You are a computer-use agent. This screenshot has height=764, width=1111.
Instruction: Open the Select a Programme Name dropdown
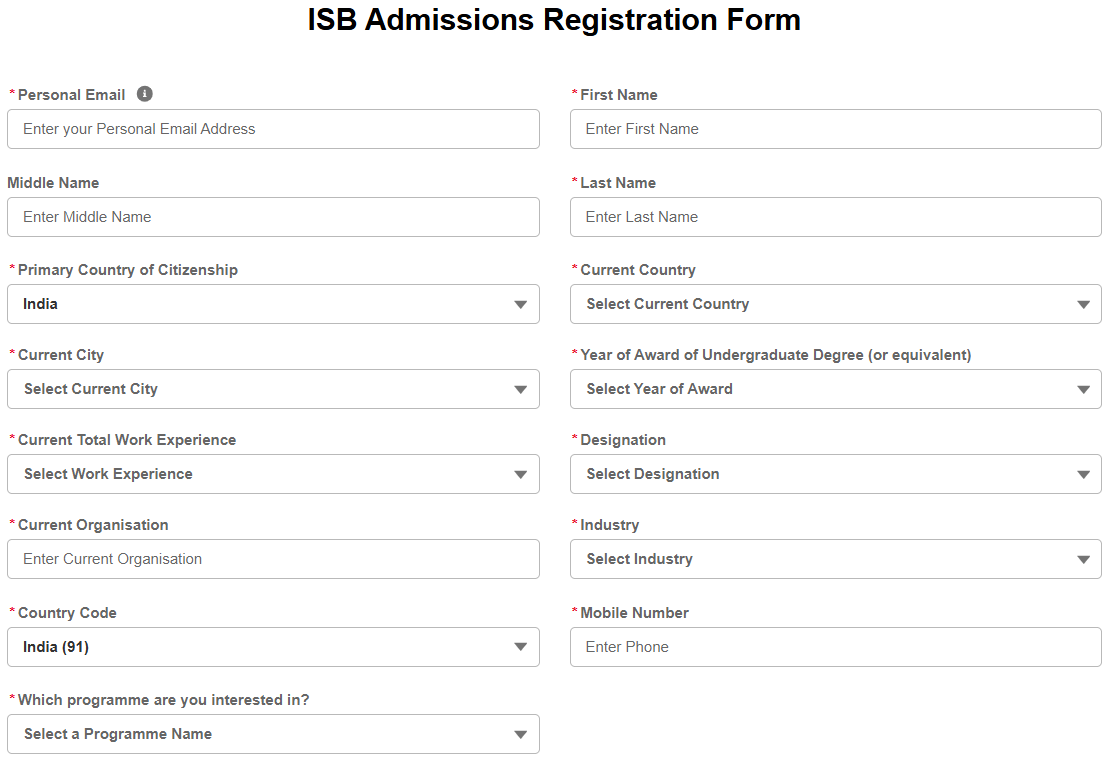click(x=273, y=733)
